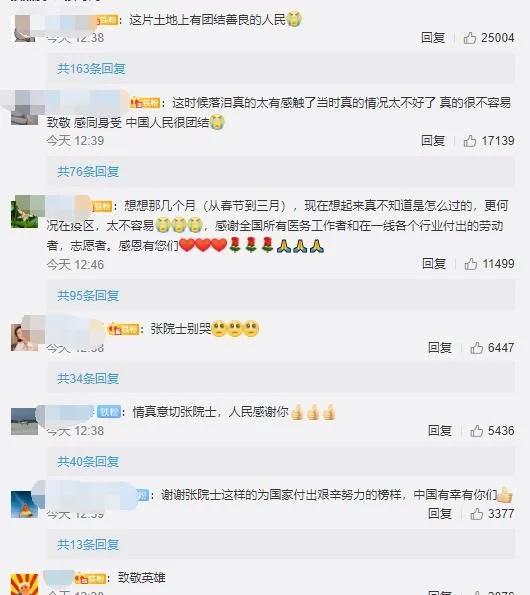Open avatar of 张院士别哭 commenter

tap(24, 337)
